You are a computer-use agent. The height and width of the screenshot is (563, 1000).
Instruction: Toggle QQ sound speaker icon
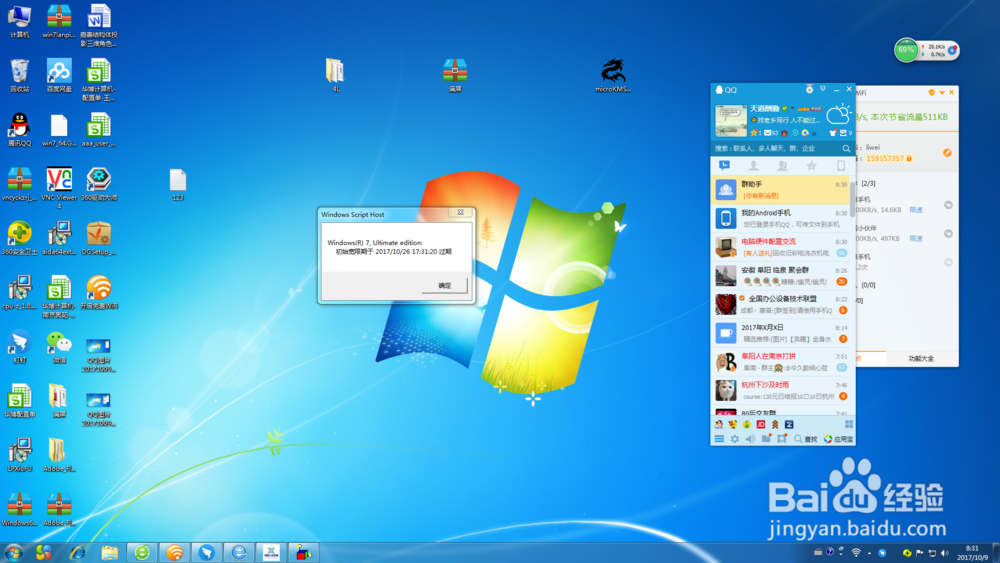pos(750,439)
